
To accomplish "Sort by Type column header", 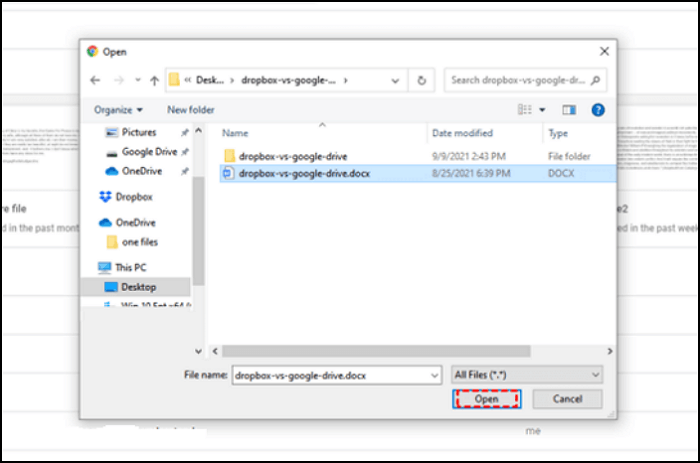I will pyautogui.click(x=558, y=133).
